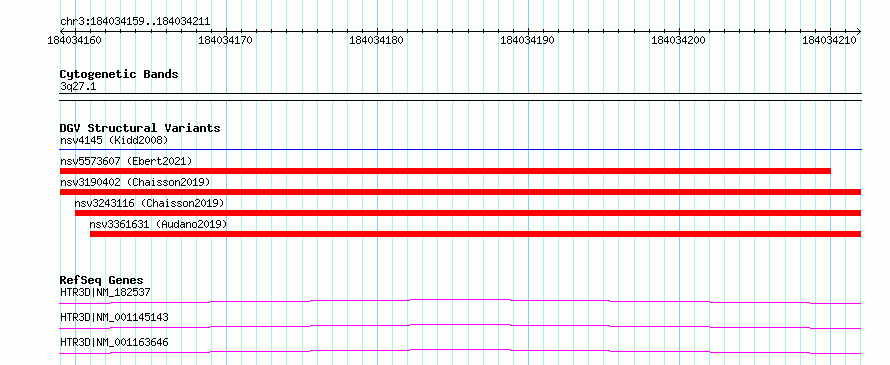Image resolution: width=890 pixels, height=365 pixels.
Task: Click the chr3:184034159..184034211 region label
Action: click(135, 22)
